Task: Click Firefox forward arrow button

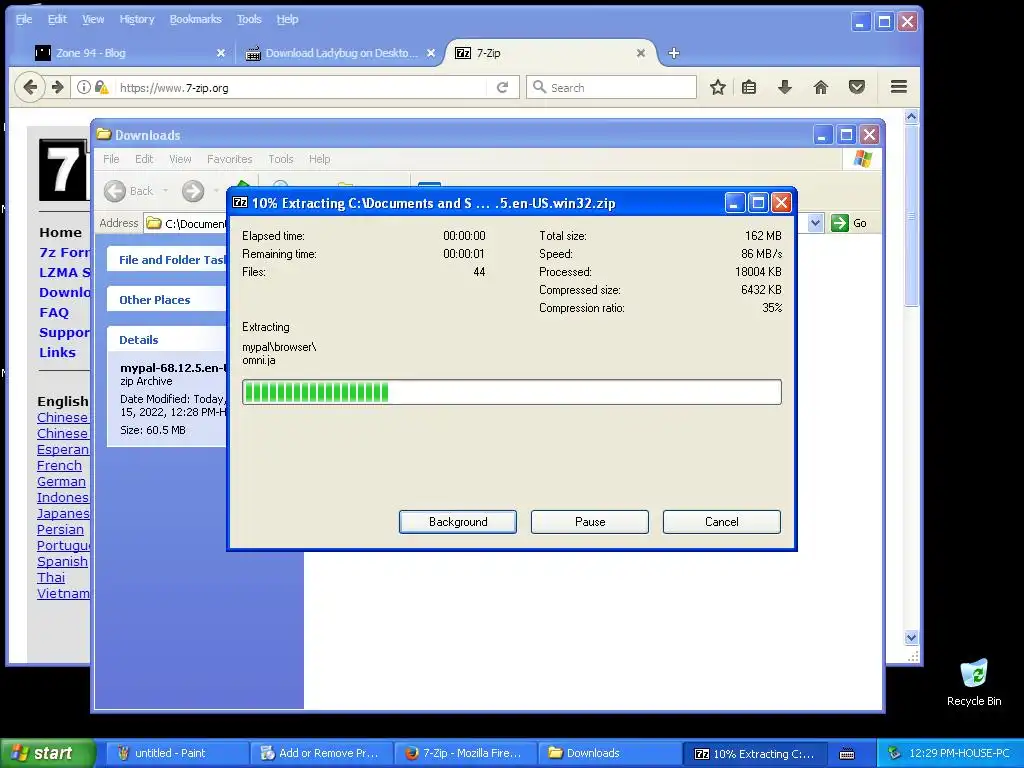Action: pyautogui.click(x=57, y=87)
